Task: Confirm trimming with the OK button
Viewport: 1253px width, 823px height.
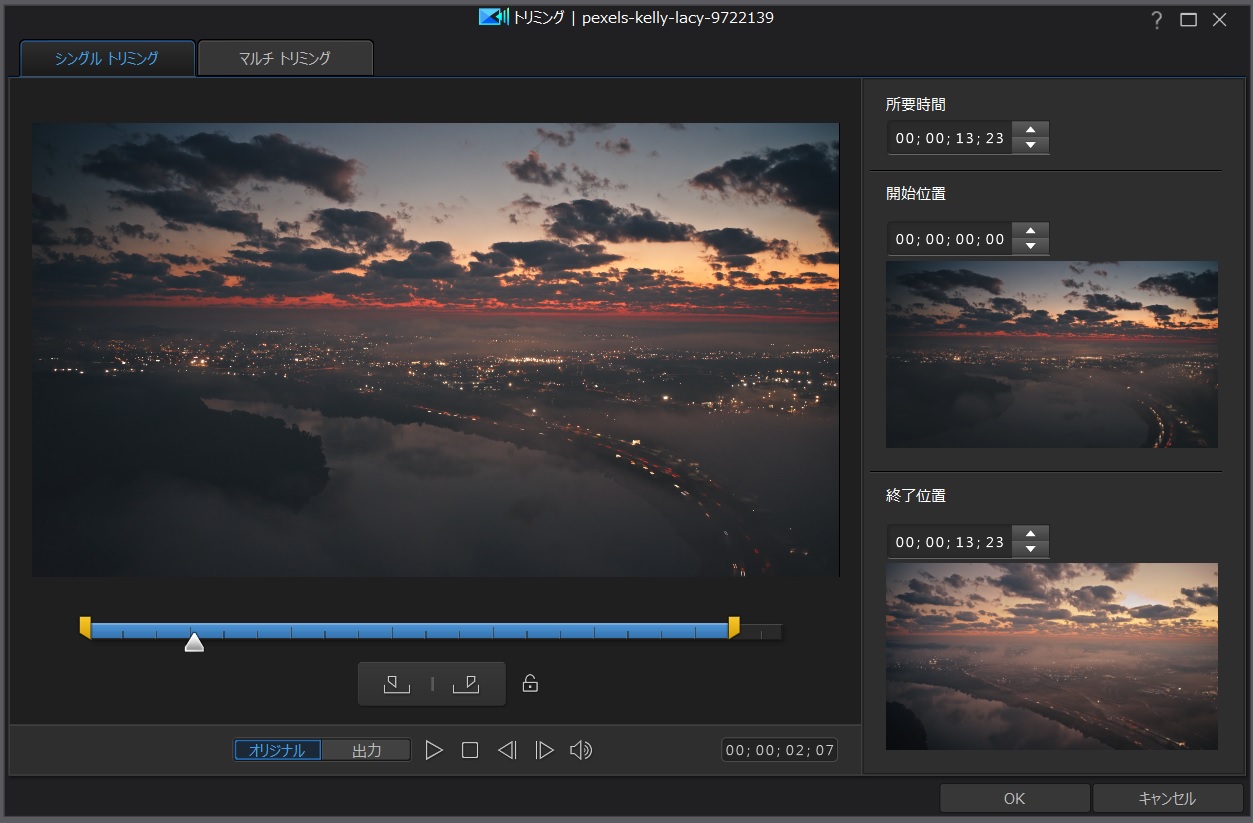Action: click(1014, 798)
